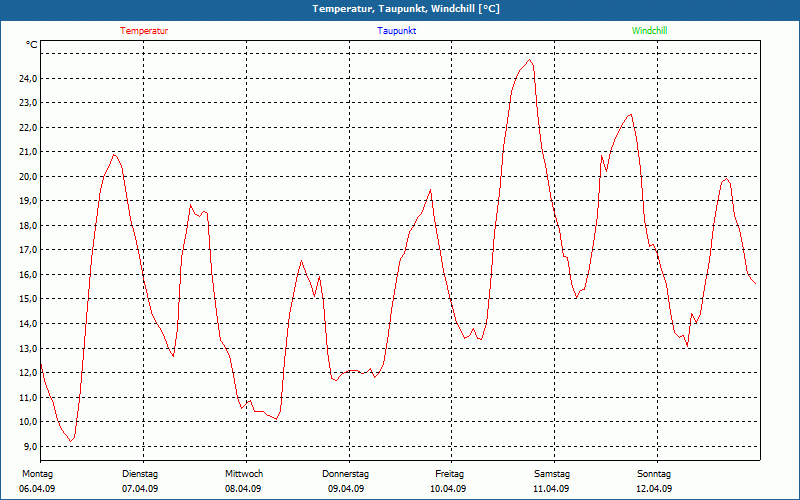The image size is (800, 500).
Task: Click the Donnerstag day label
Action: click(345, 474)
